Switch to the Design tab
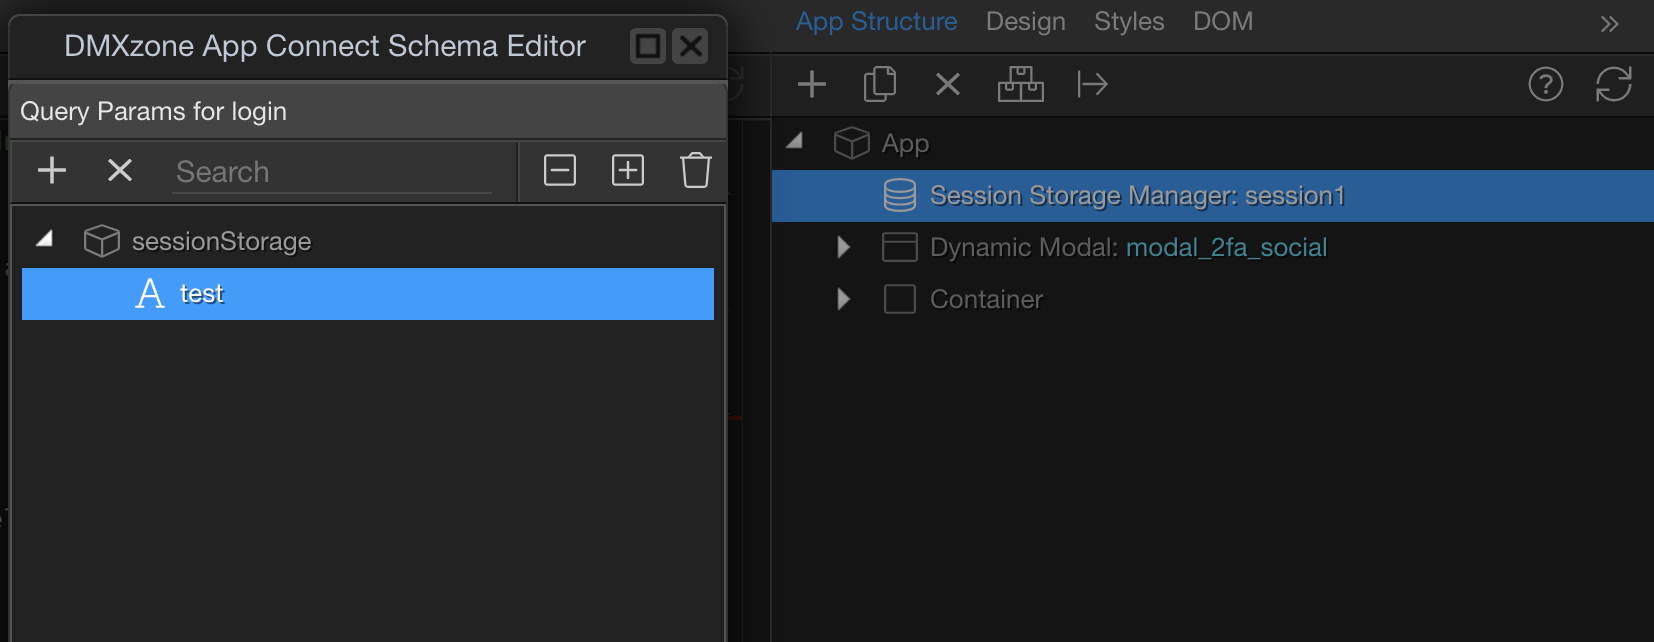 [x=1025, y=22]
